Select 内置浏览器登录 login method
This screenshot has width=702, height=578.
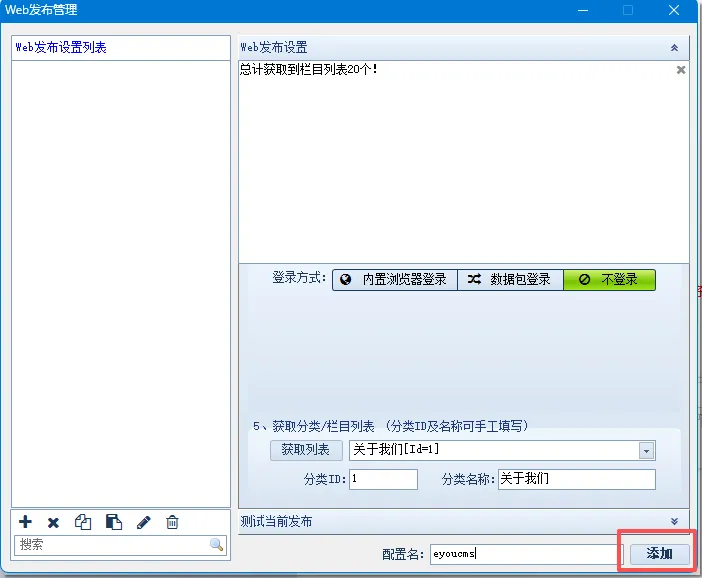tap(394, 280)
